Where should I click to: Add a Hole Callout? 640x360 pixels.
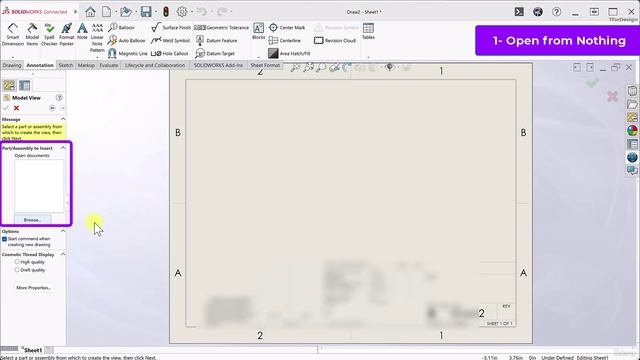[x=170, y=53]
